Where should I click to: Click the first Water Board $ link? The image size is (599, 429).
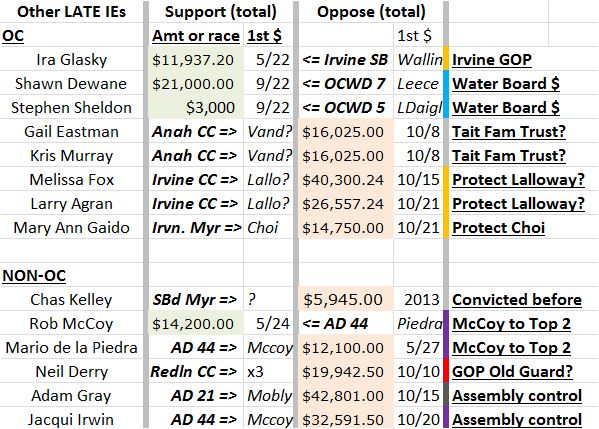(x=506, y=84)
